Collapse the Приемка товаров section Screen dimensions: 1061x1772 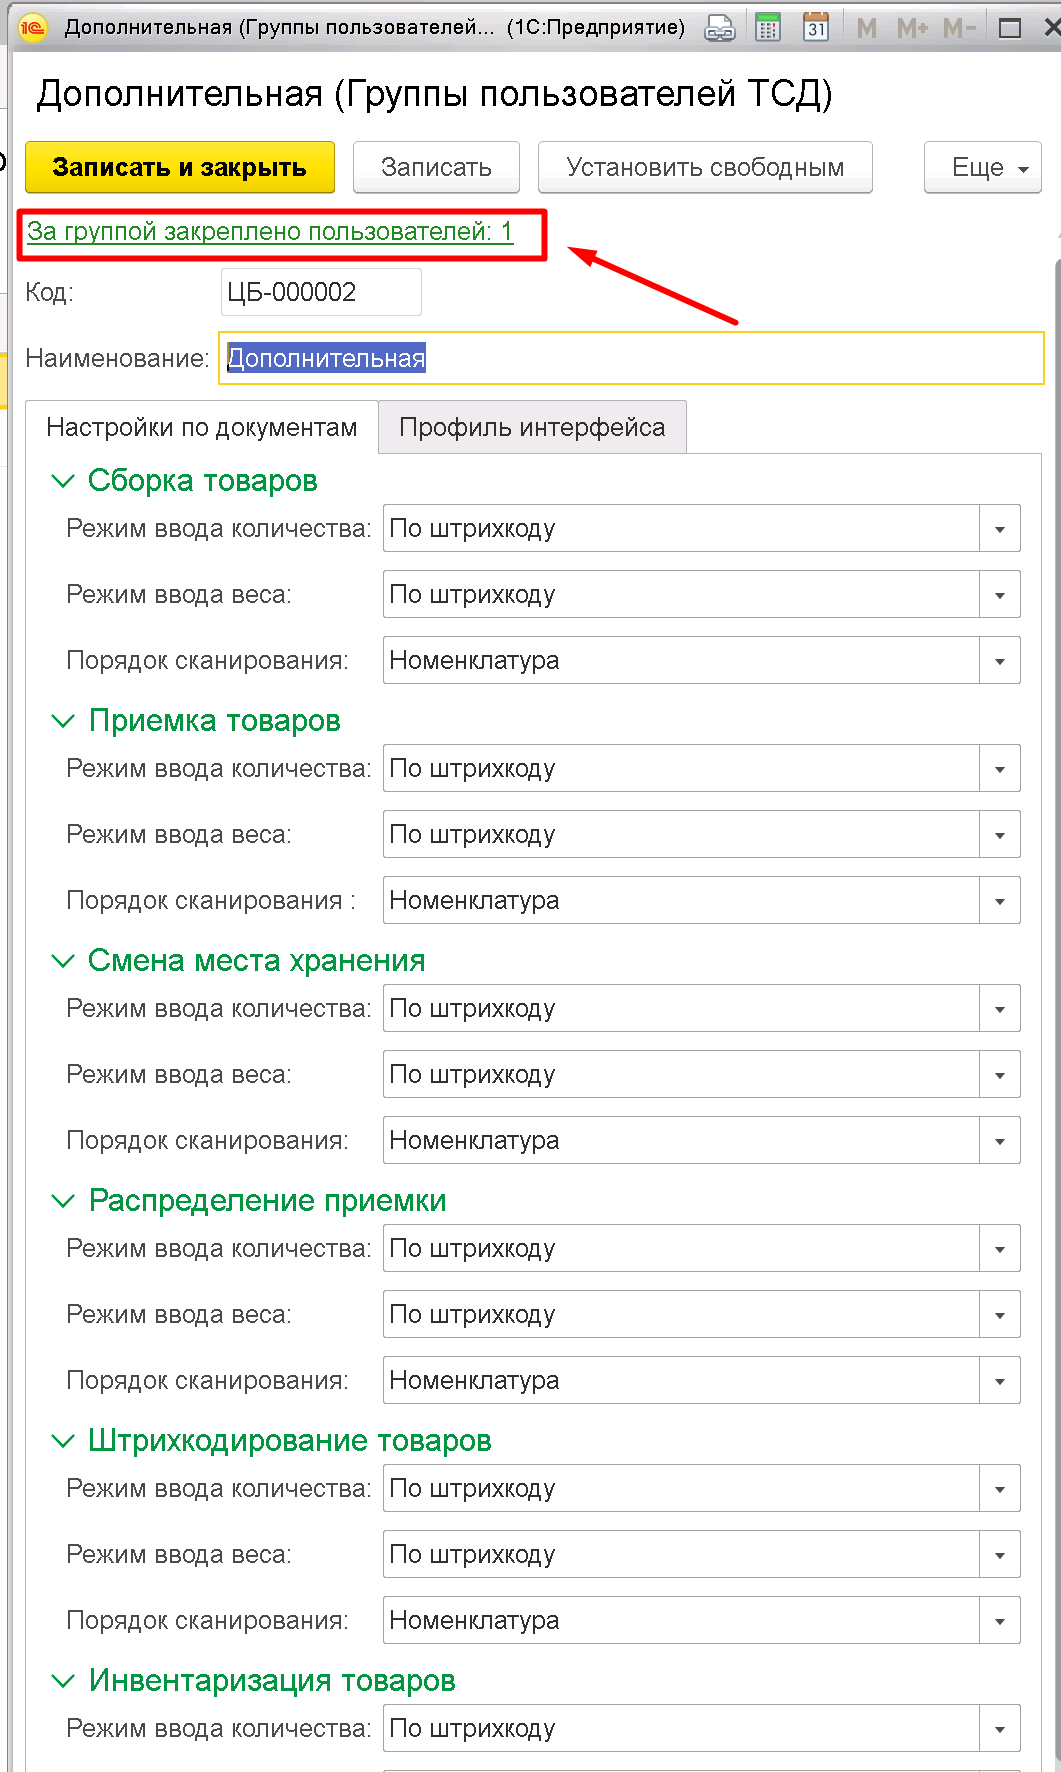(63, 721)
